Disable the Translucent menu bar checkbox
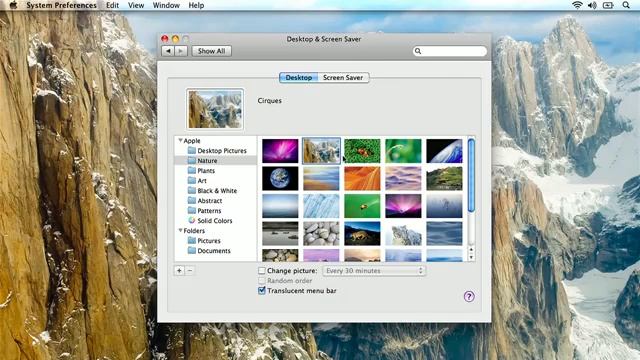 (x=262, y=291)
